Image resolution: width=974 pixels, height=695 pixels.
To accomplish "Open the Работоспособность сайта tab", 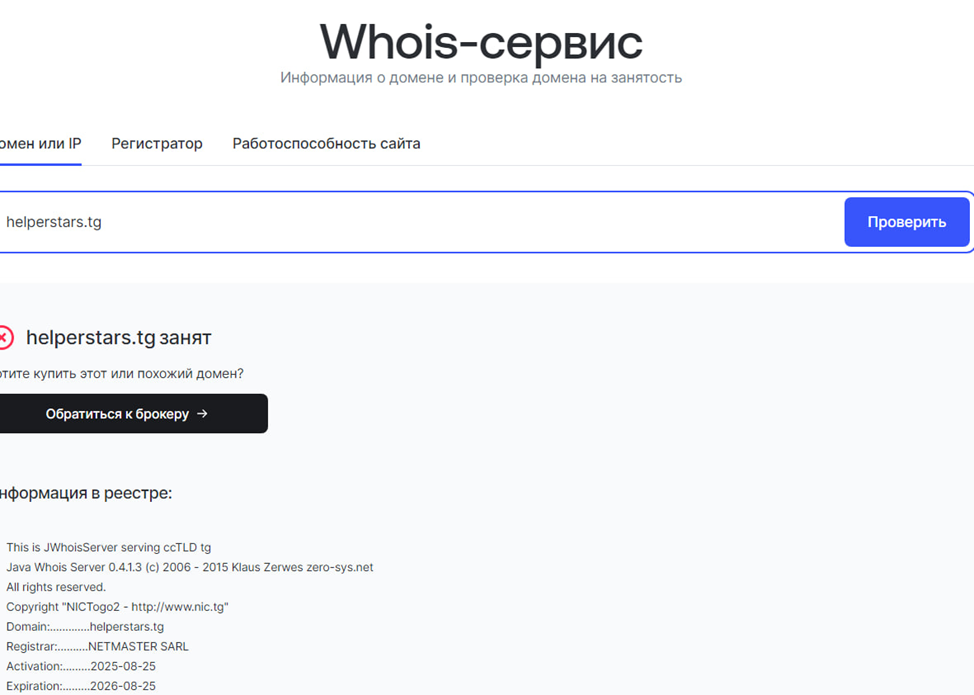I will pos(326,143).
